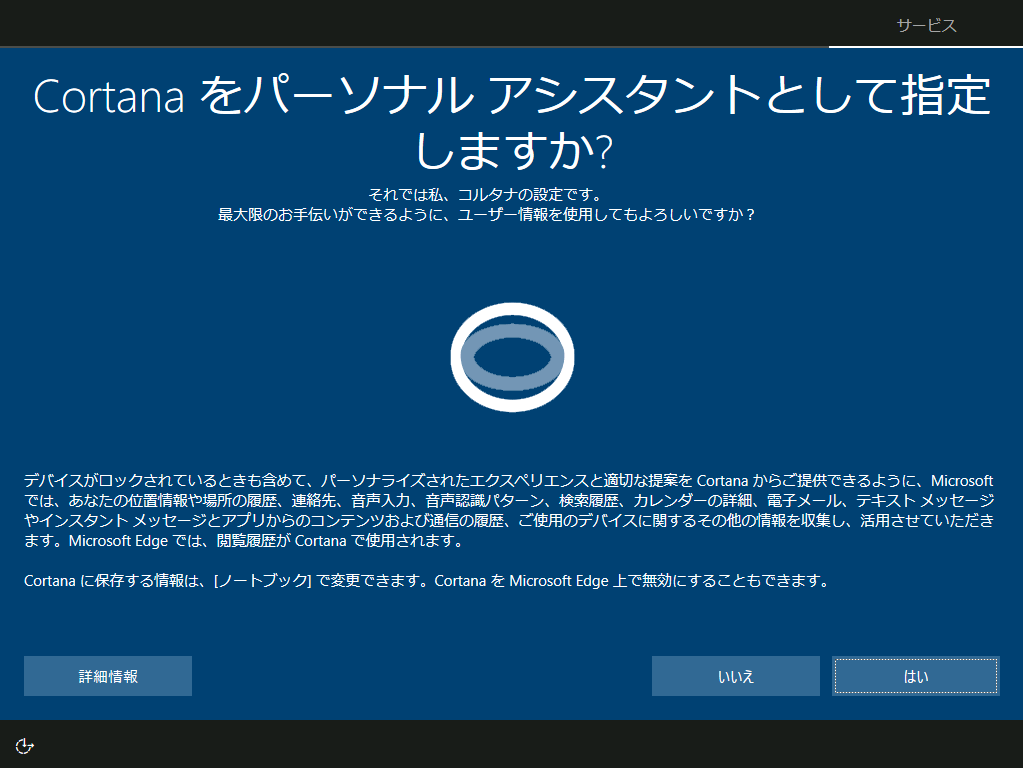Click the line '最大限のお手伝いができるように'
This screenshot has width=1023, height=768.
coord(486,215)
